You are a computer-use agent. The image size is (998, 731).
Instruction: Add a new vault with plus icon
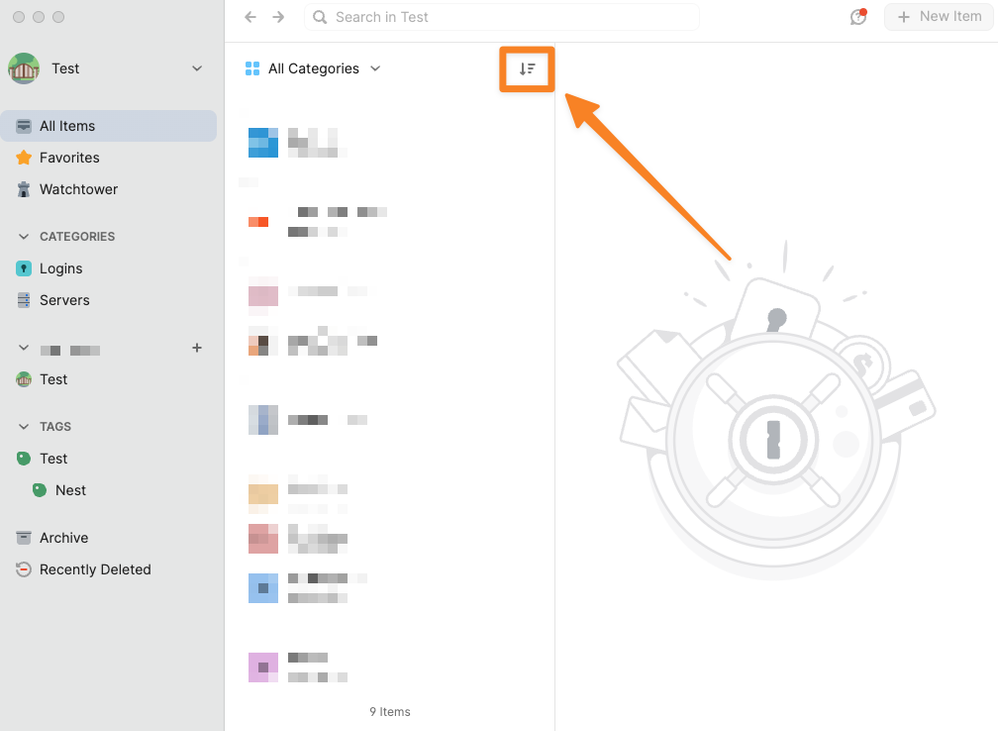pos(197,348)
